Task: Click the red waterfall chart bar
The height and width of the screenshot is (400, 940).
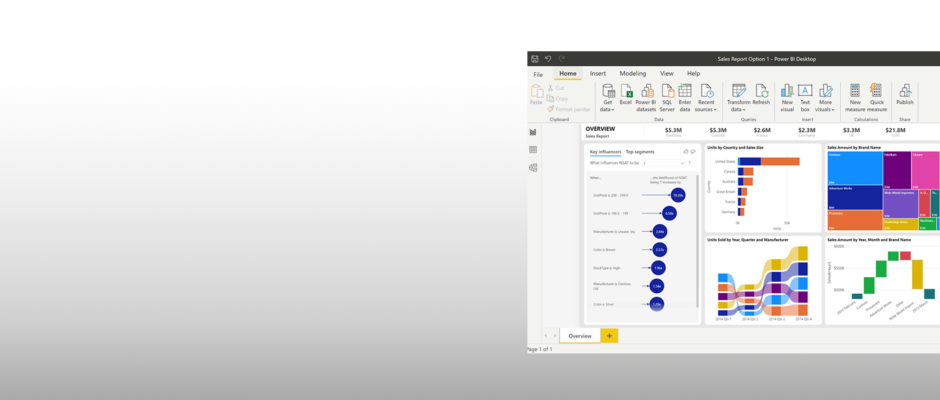Action: [905, 255]
